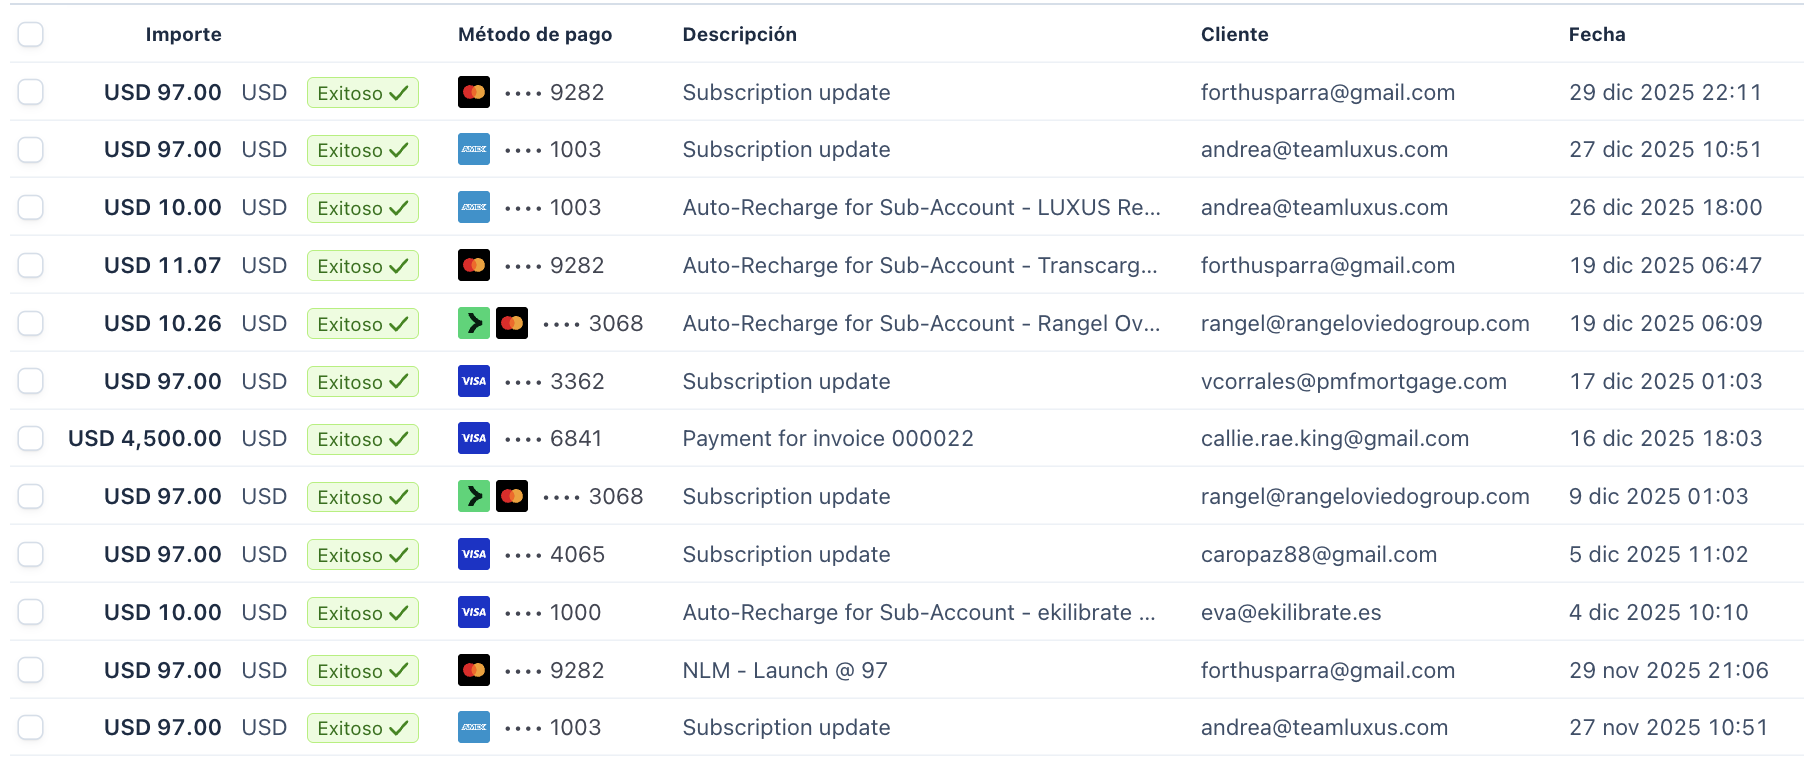
Task: Click the amount 'USD 11.07'
Action: (163, 265)
